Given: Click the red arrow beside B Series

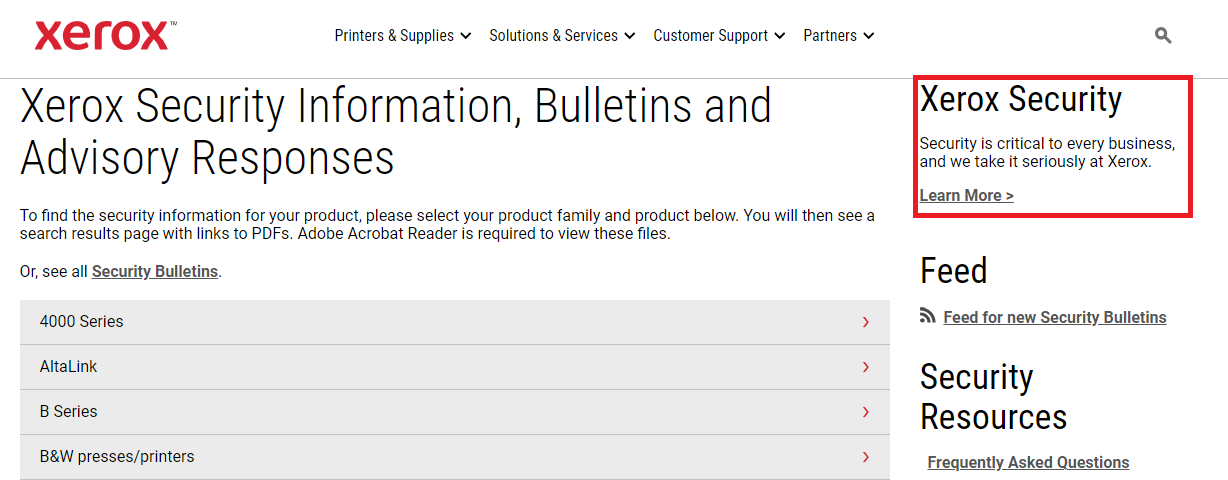Looking at the screenshot, I should click(x=865, y=412).
